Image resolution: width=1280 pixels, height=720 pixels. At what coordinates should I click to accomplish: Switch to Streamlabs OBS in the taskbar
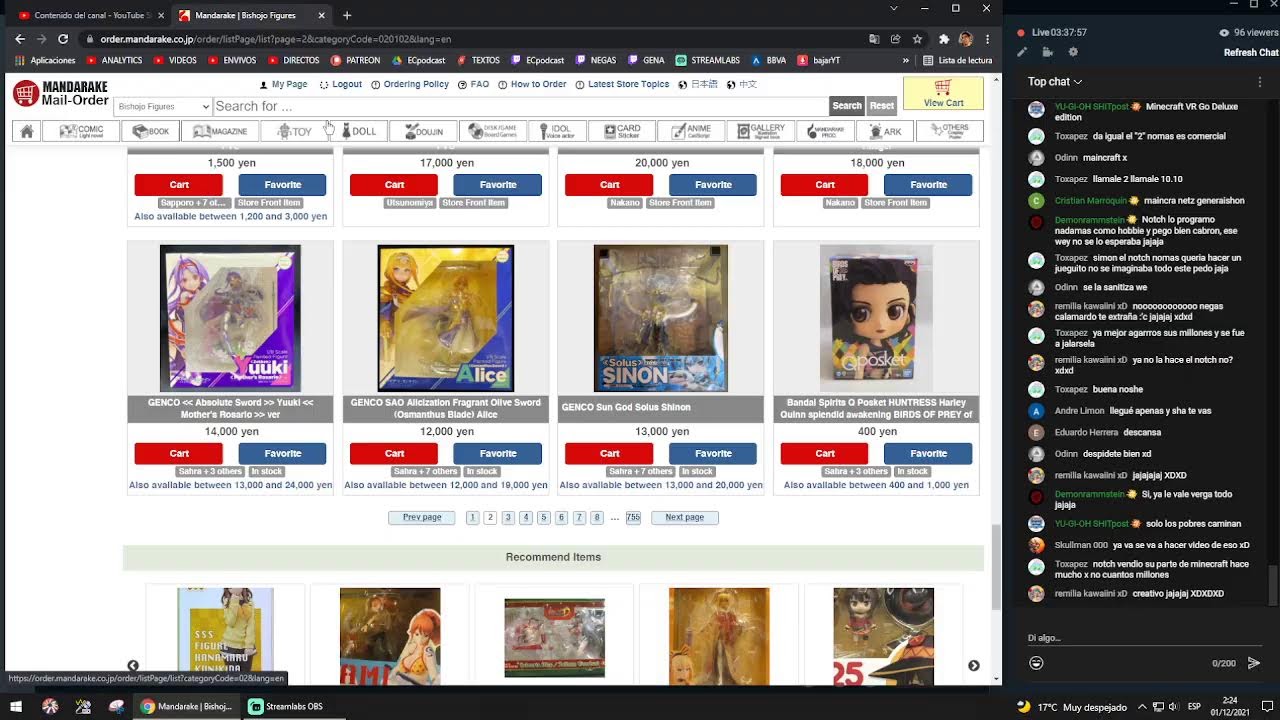pyautogui.click(x=287, y=706)
